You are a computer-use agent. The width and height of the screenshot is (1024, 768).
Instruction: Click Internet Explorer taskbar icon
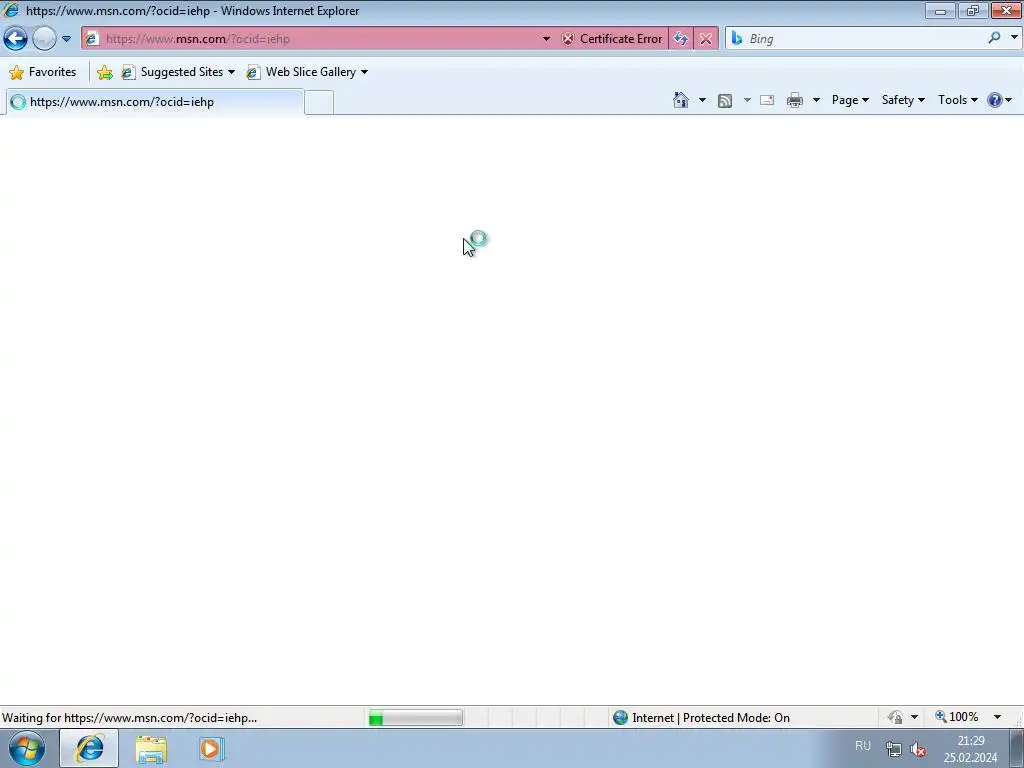pos(89,748)
